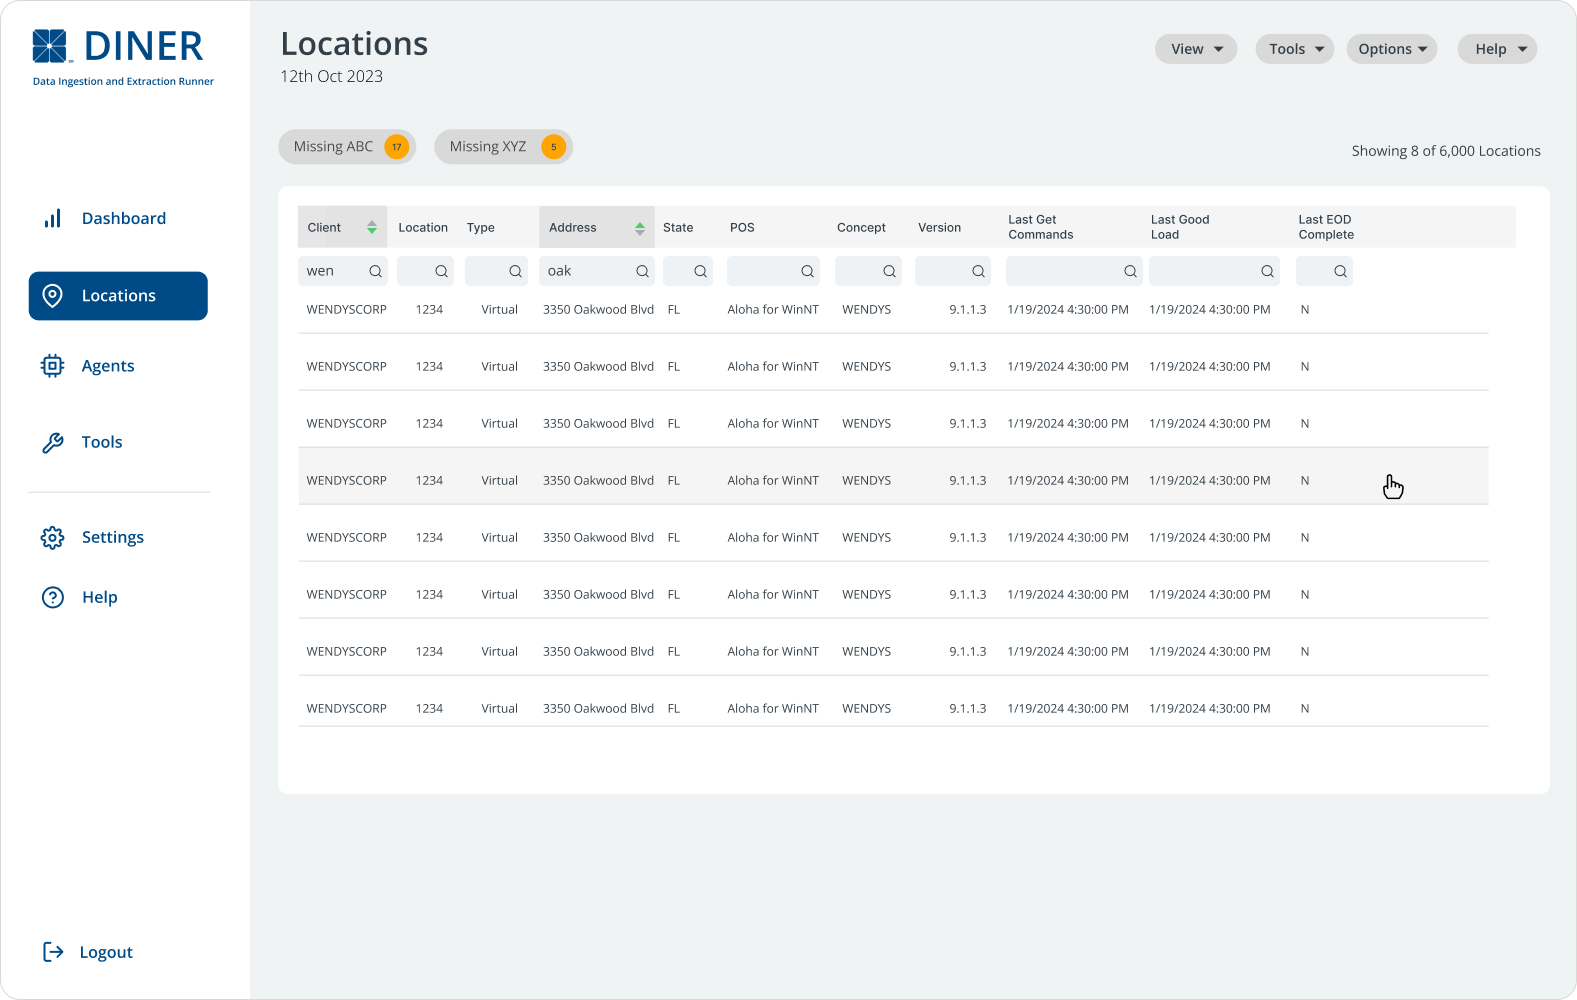Click the Settings gear icon
This screenshot has height=1000, width=1577.
(x=53, y=538)
